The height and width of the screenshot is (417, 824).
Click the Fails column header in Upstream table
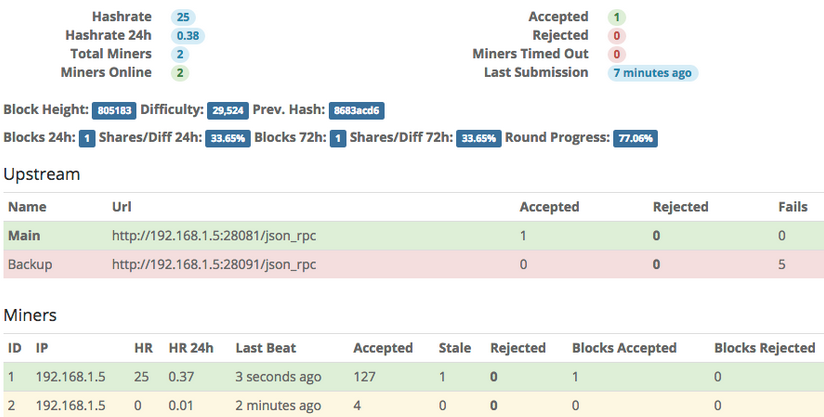pyautogui.click(x=793, y=207)
